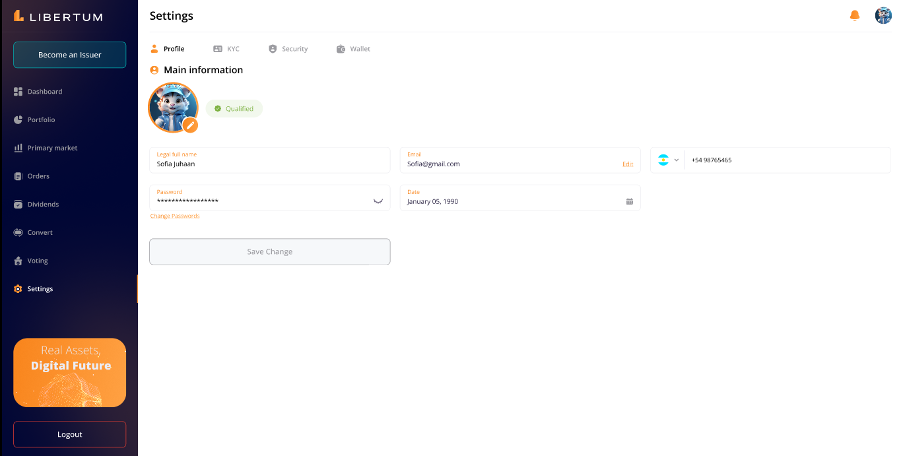This screenshot has height=456, width=904.
Task: Open Voting in the sidebar
Action: coord(37,260)
